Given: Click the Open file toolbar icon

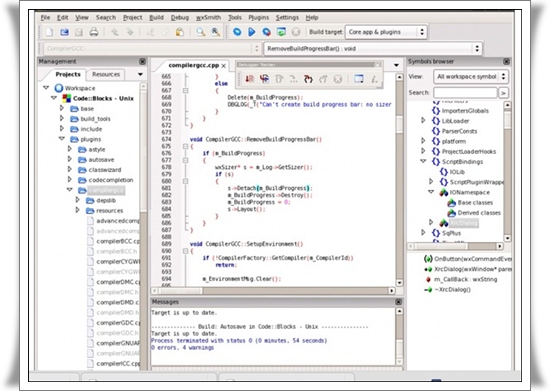Looking at the screenshot, I should pyautogui.click(x=64, y=32).
